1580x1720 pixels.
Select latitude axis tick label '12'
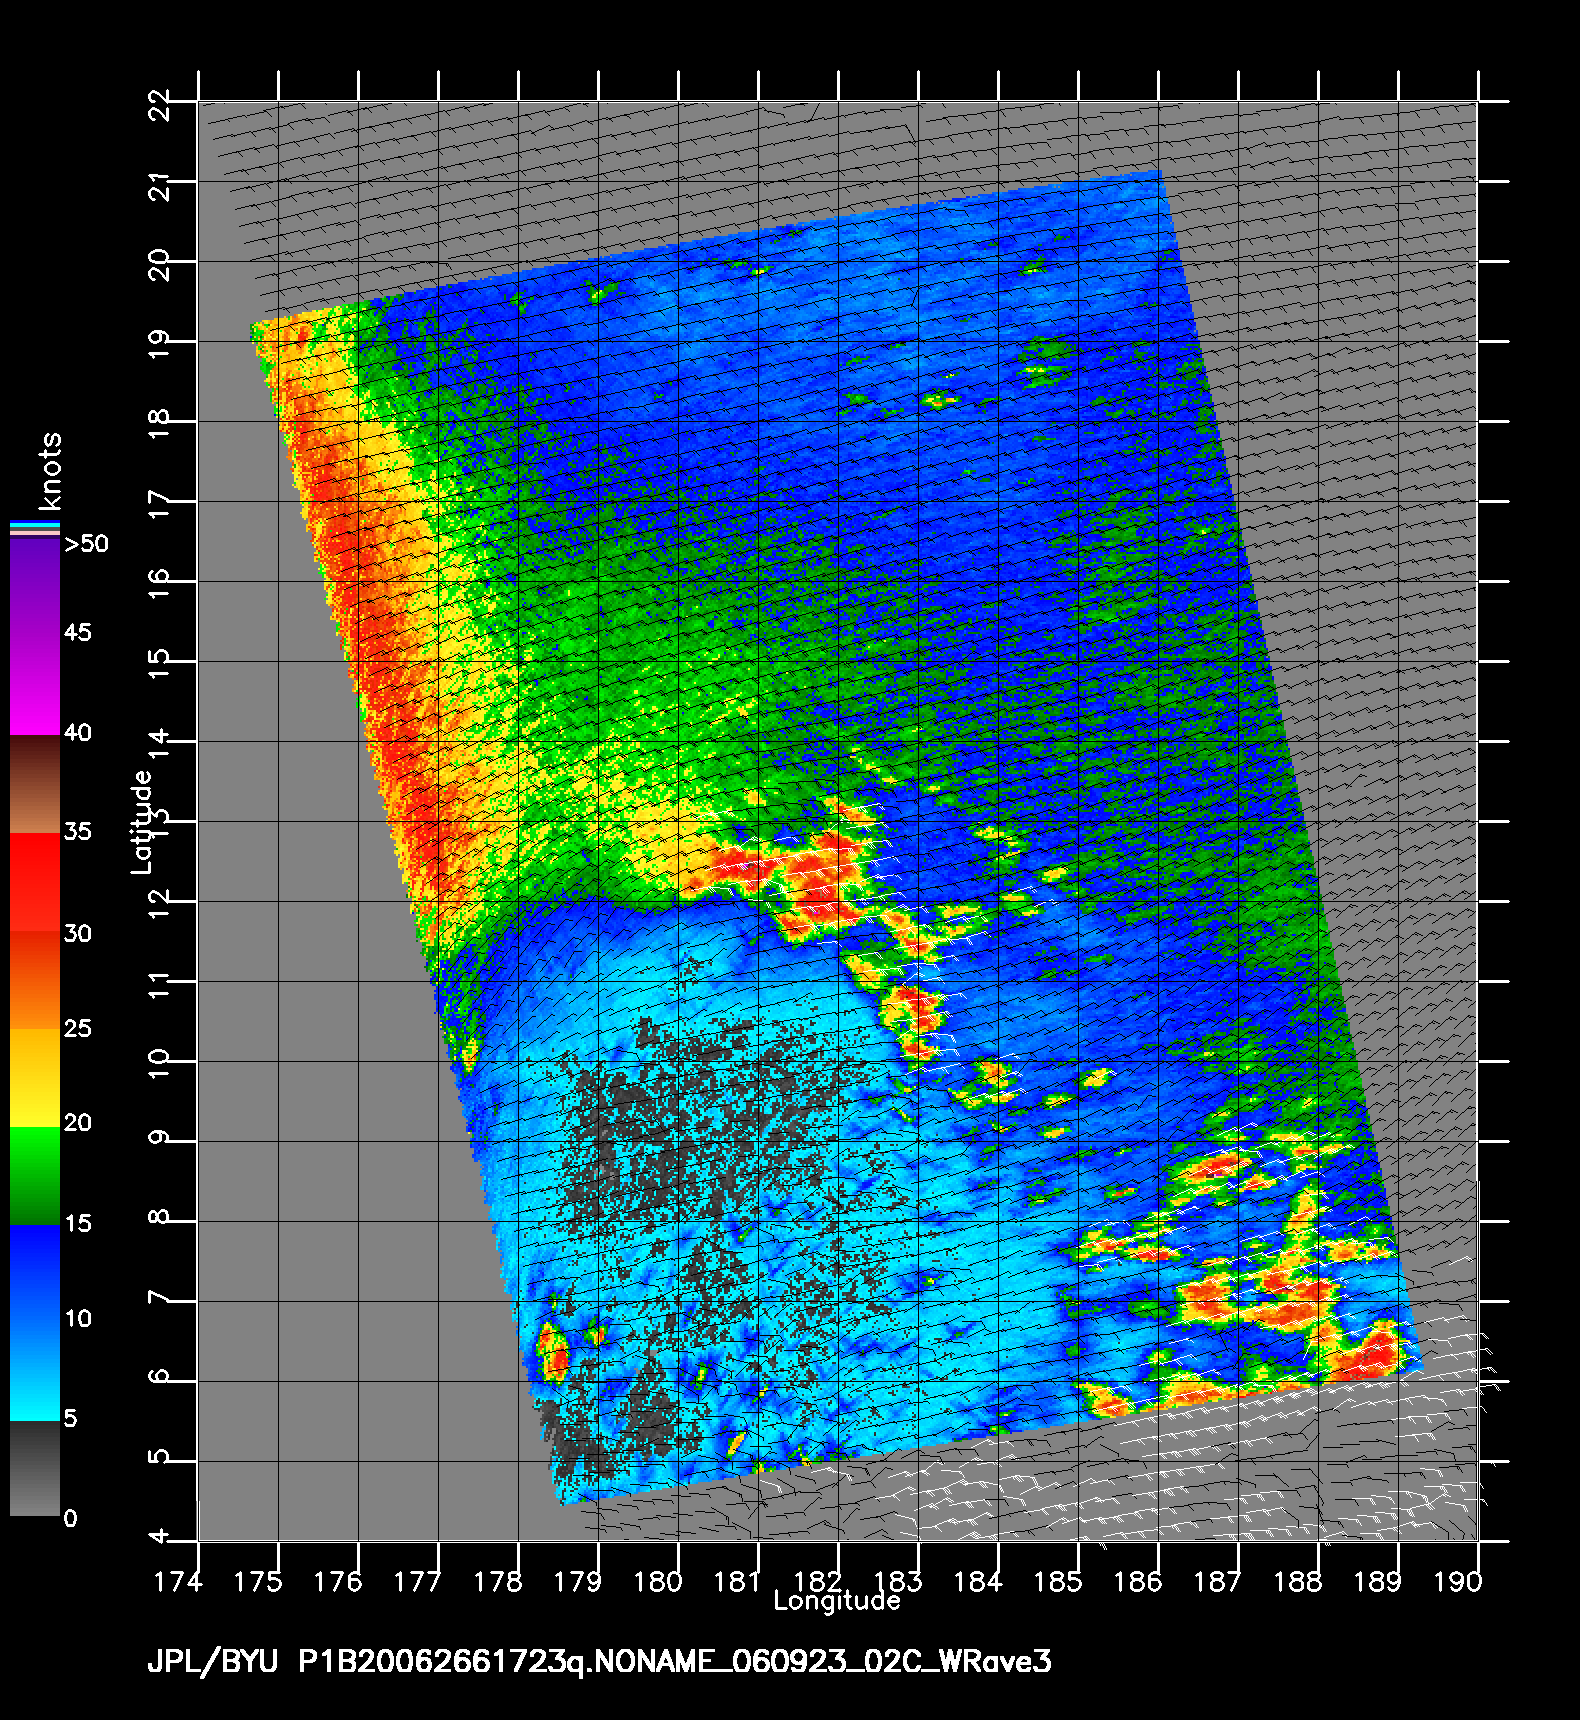[159, 904]
